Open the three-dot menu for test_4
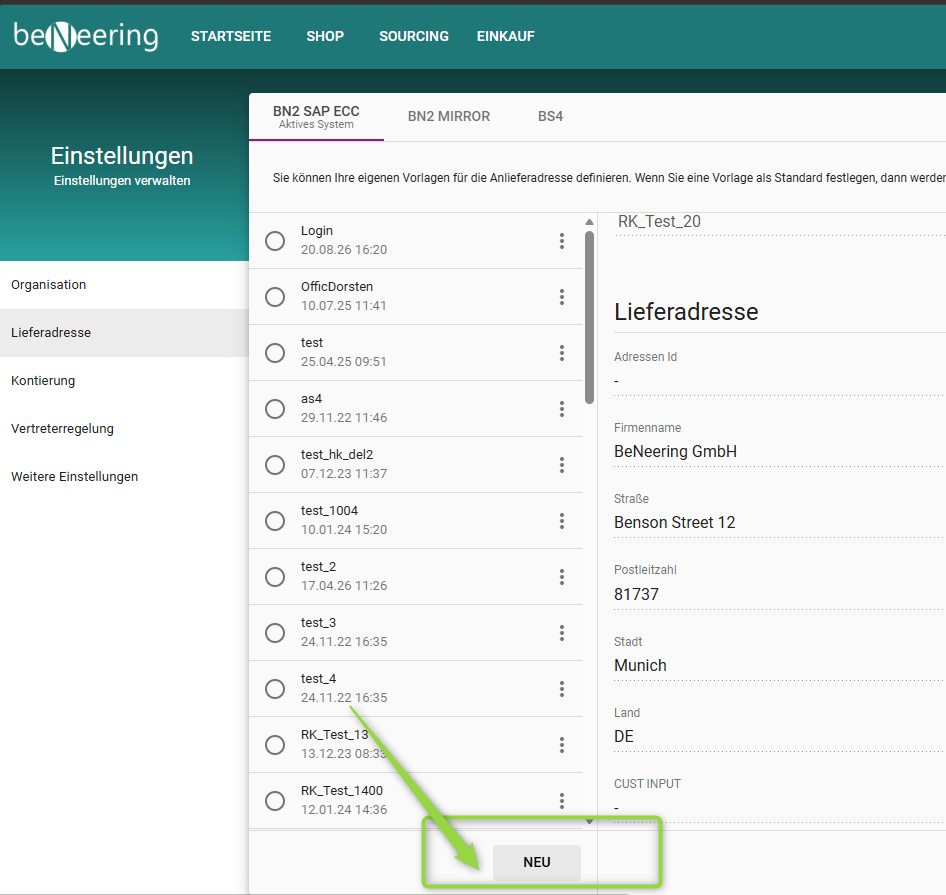946x895 pixels. coord(562,689)
